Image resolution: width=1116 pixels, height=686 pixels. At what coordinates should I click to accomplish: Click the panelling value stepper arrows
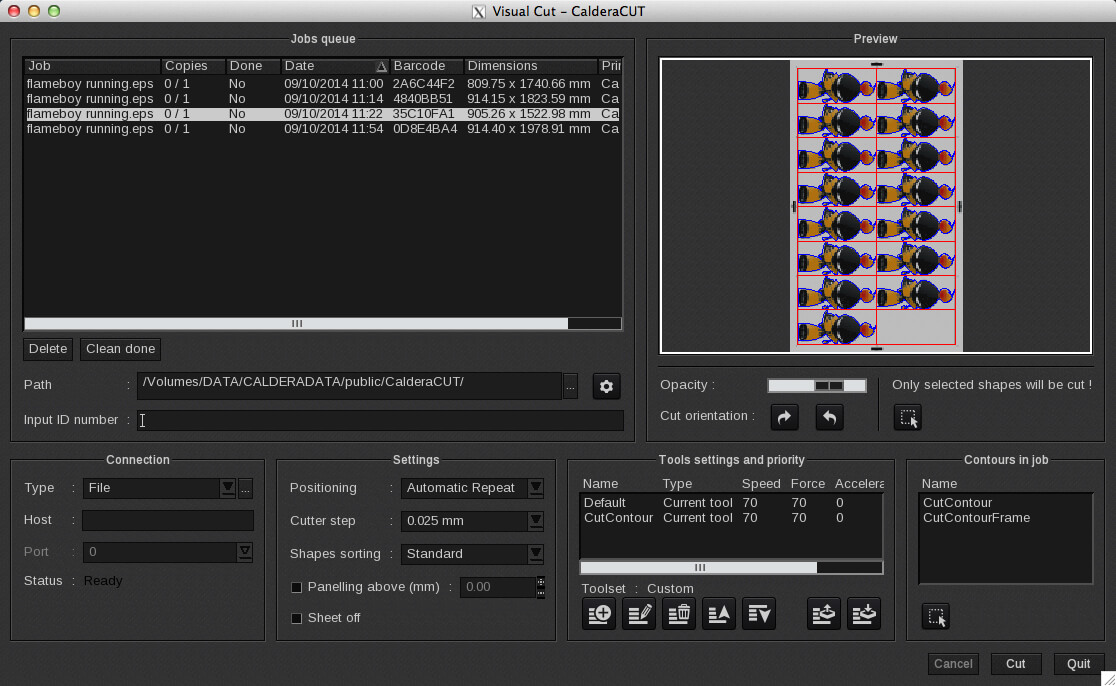point(541,587)
